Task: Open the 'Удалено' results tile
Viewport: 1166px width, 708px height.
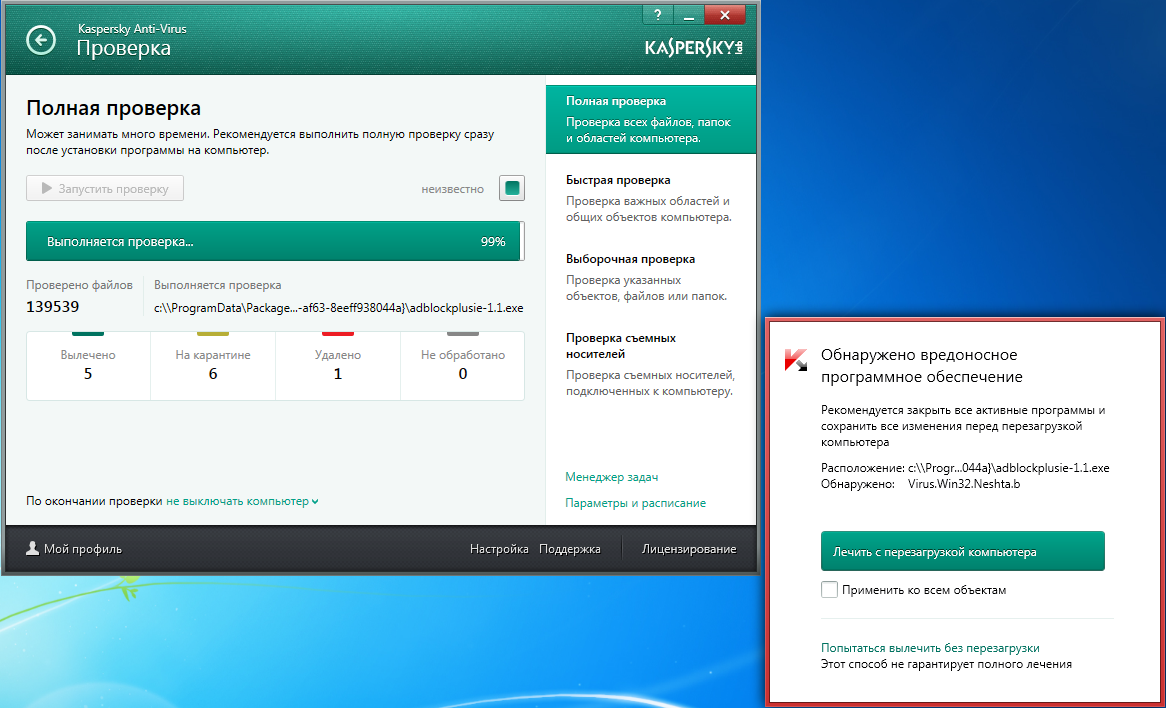Action: click(338, 365)
